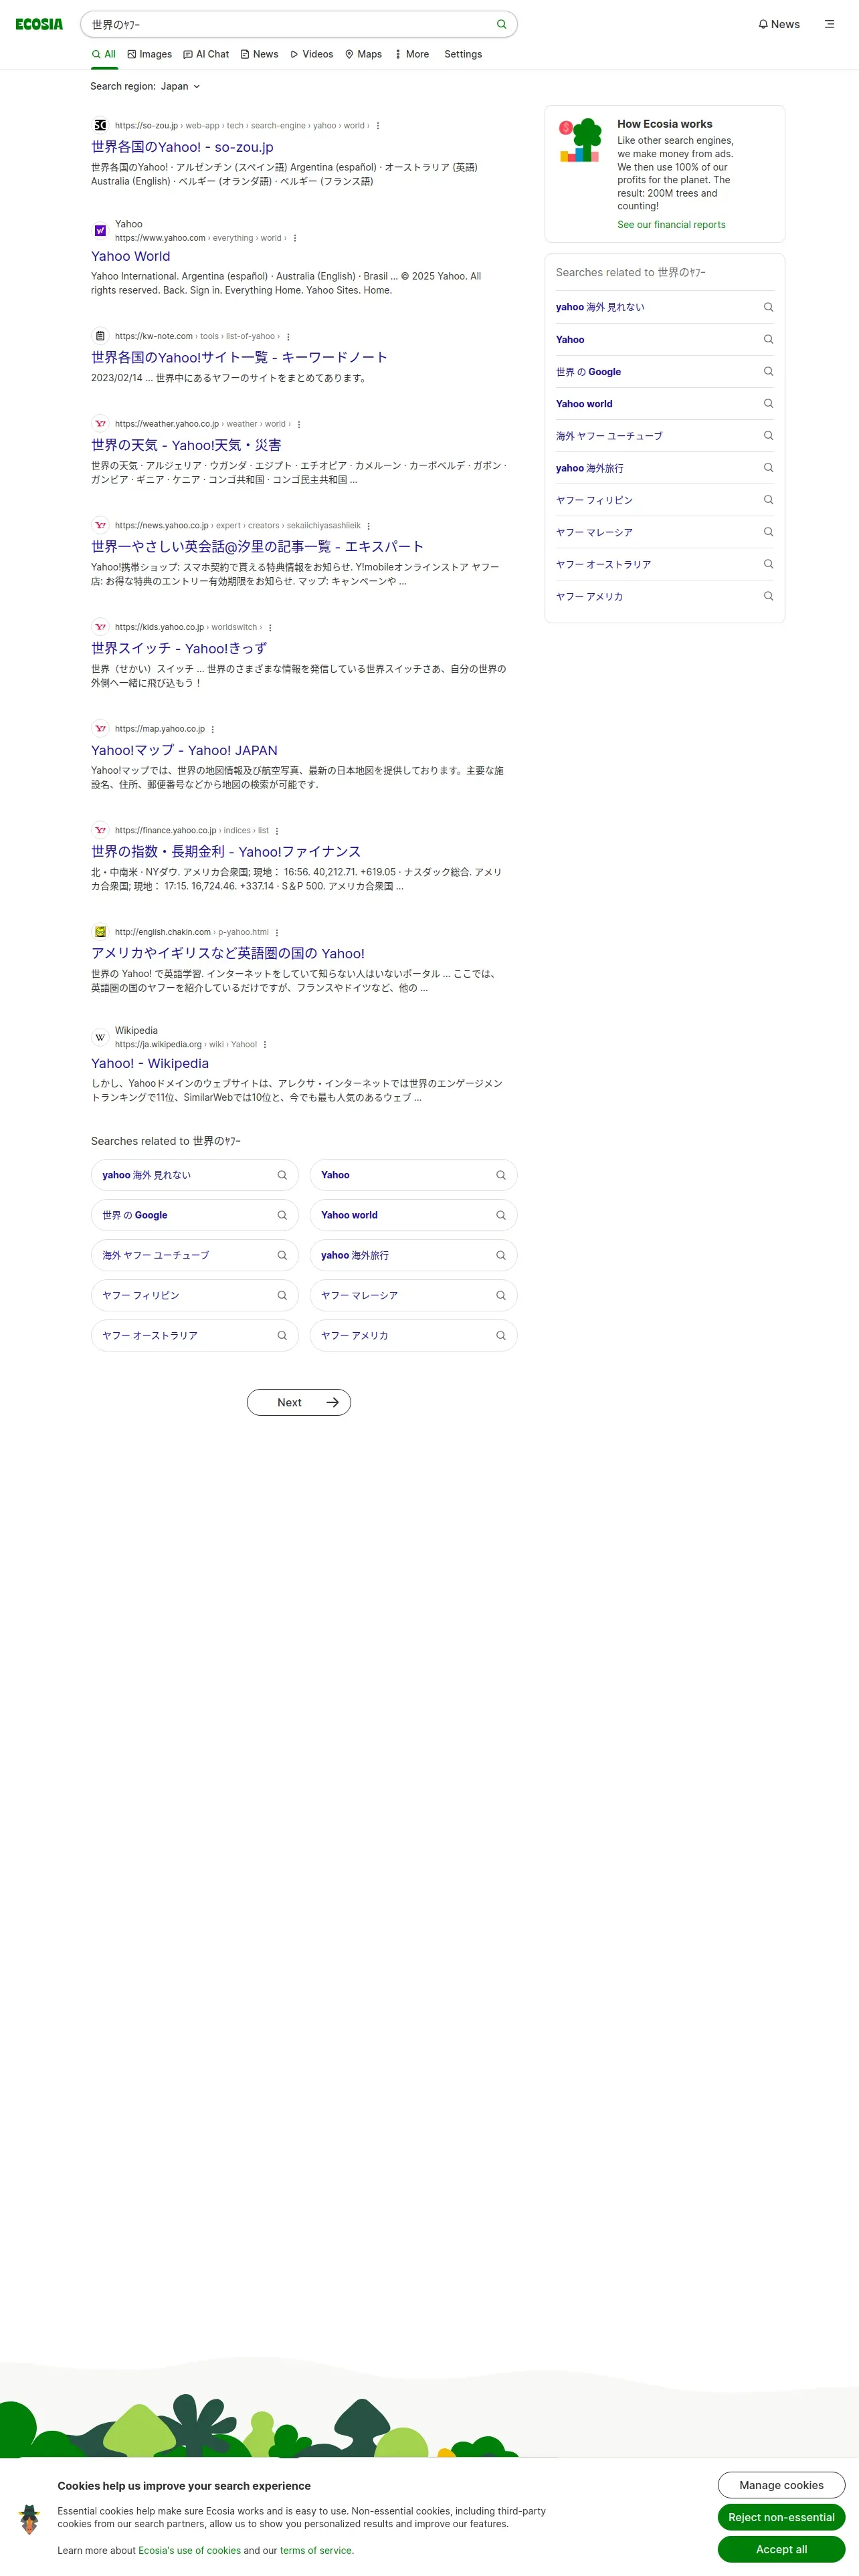Click magnifier icon beside sidebar Yahoo world

(x=768, y=404)
